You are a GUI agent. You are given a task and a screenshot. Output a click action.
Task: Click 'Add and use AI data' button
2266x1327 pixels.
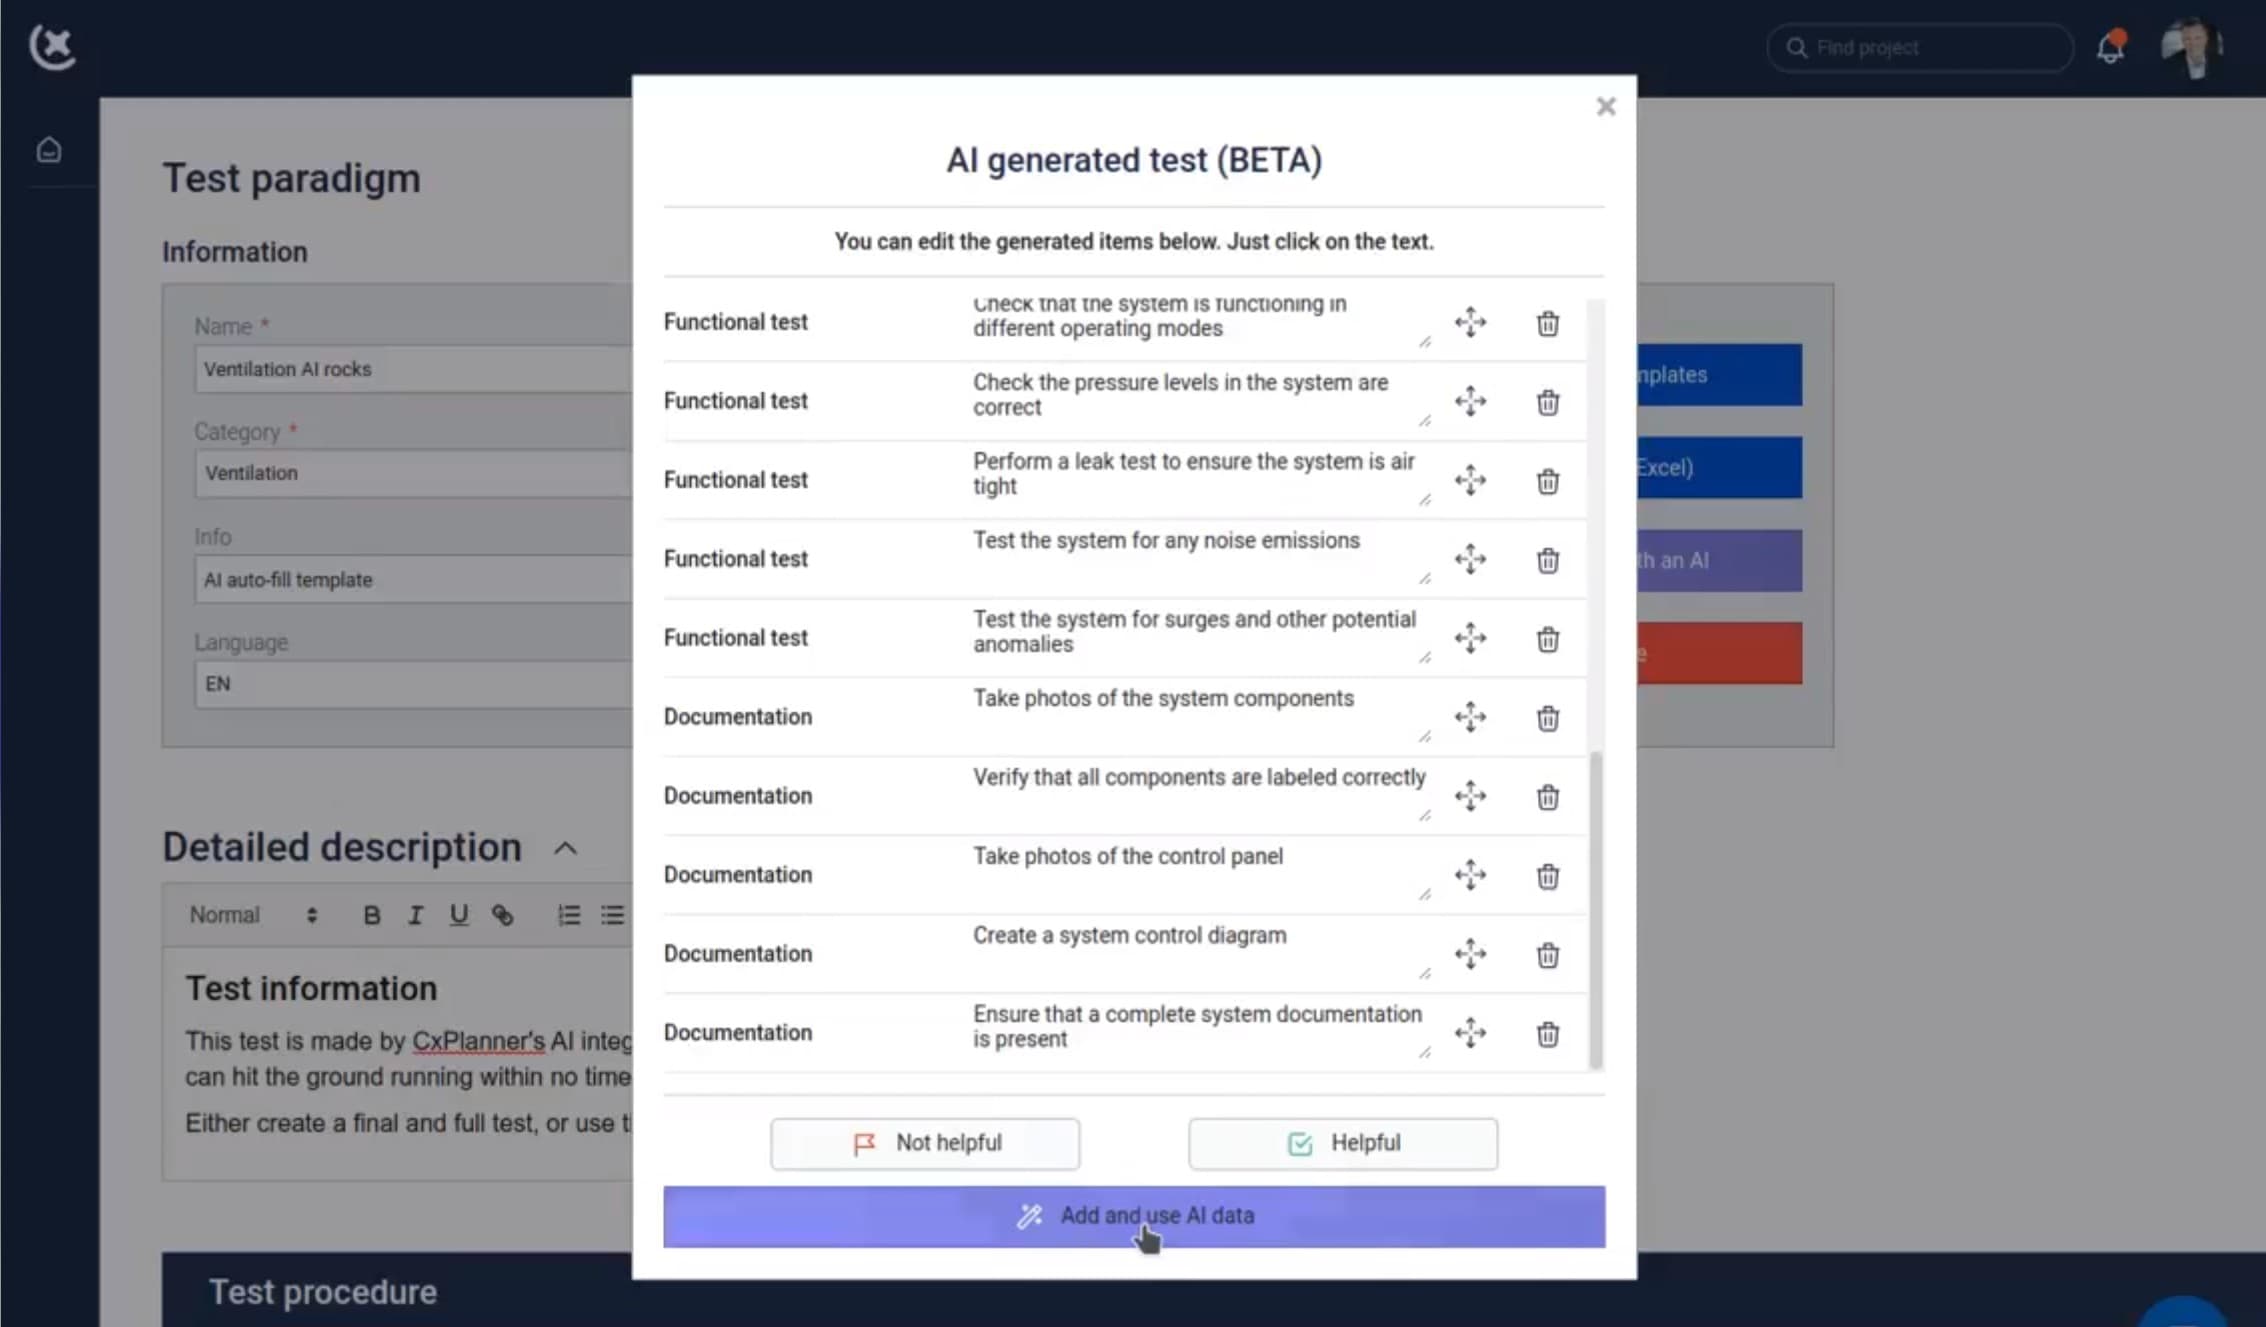[x=1134, y=1215]
